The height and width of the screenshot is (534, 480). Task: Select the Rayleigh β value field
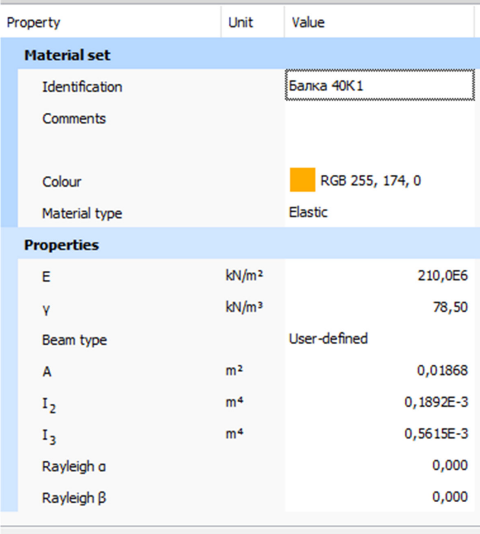(380, 497)
